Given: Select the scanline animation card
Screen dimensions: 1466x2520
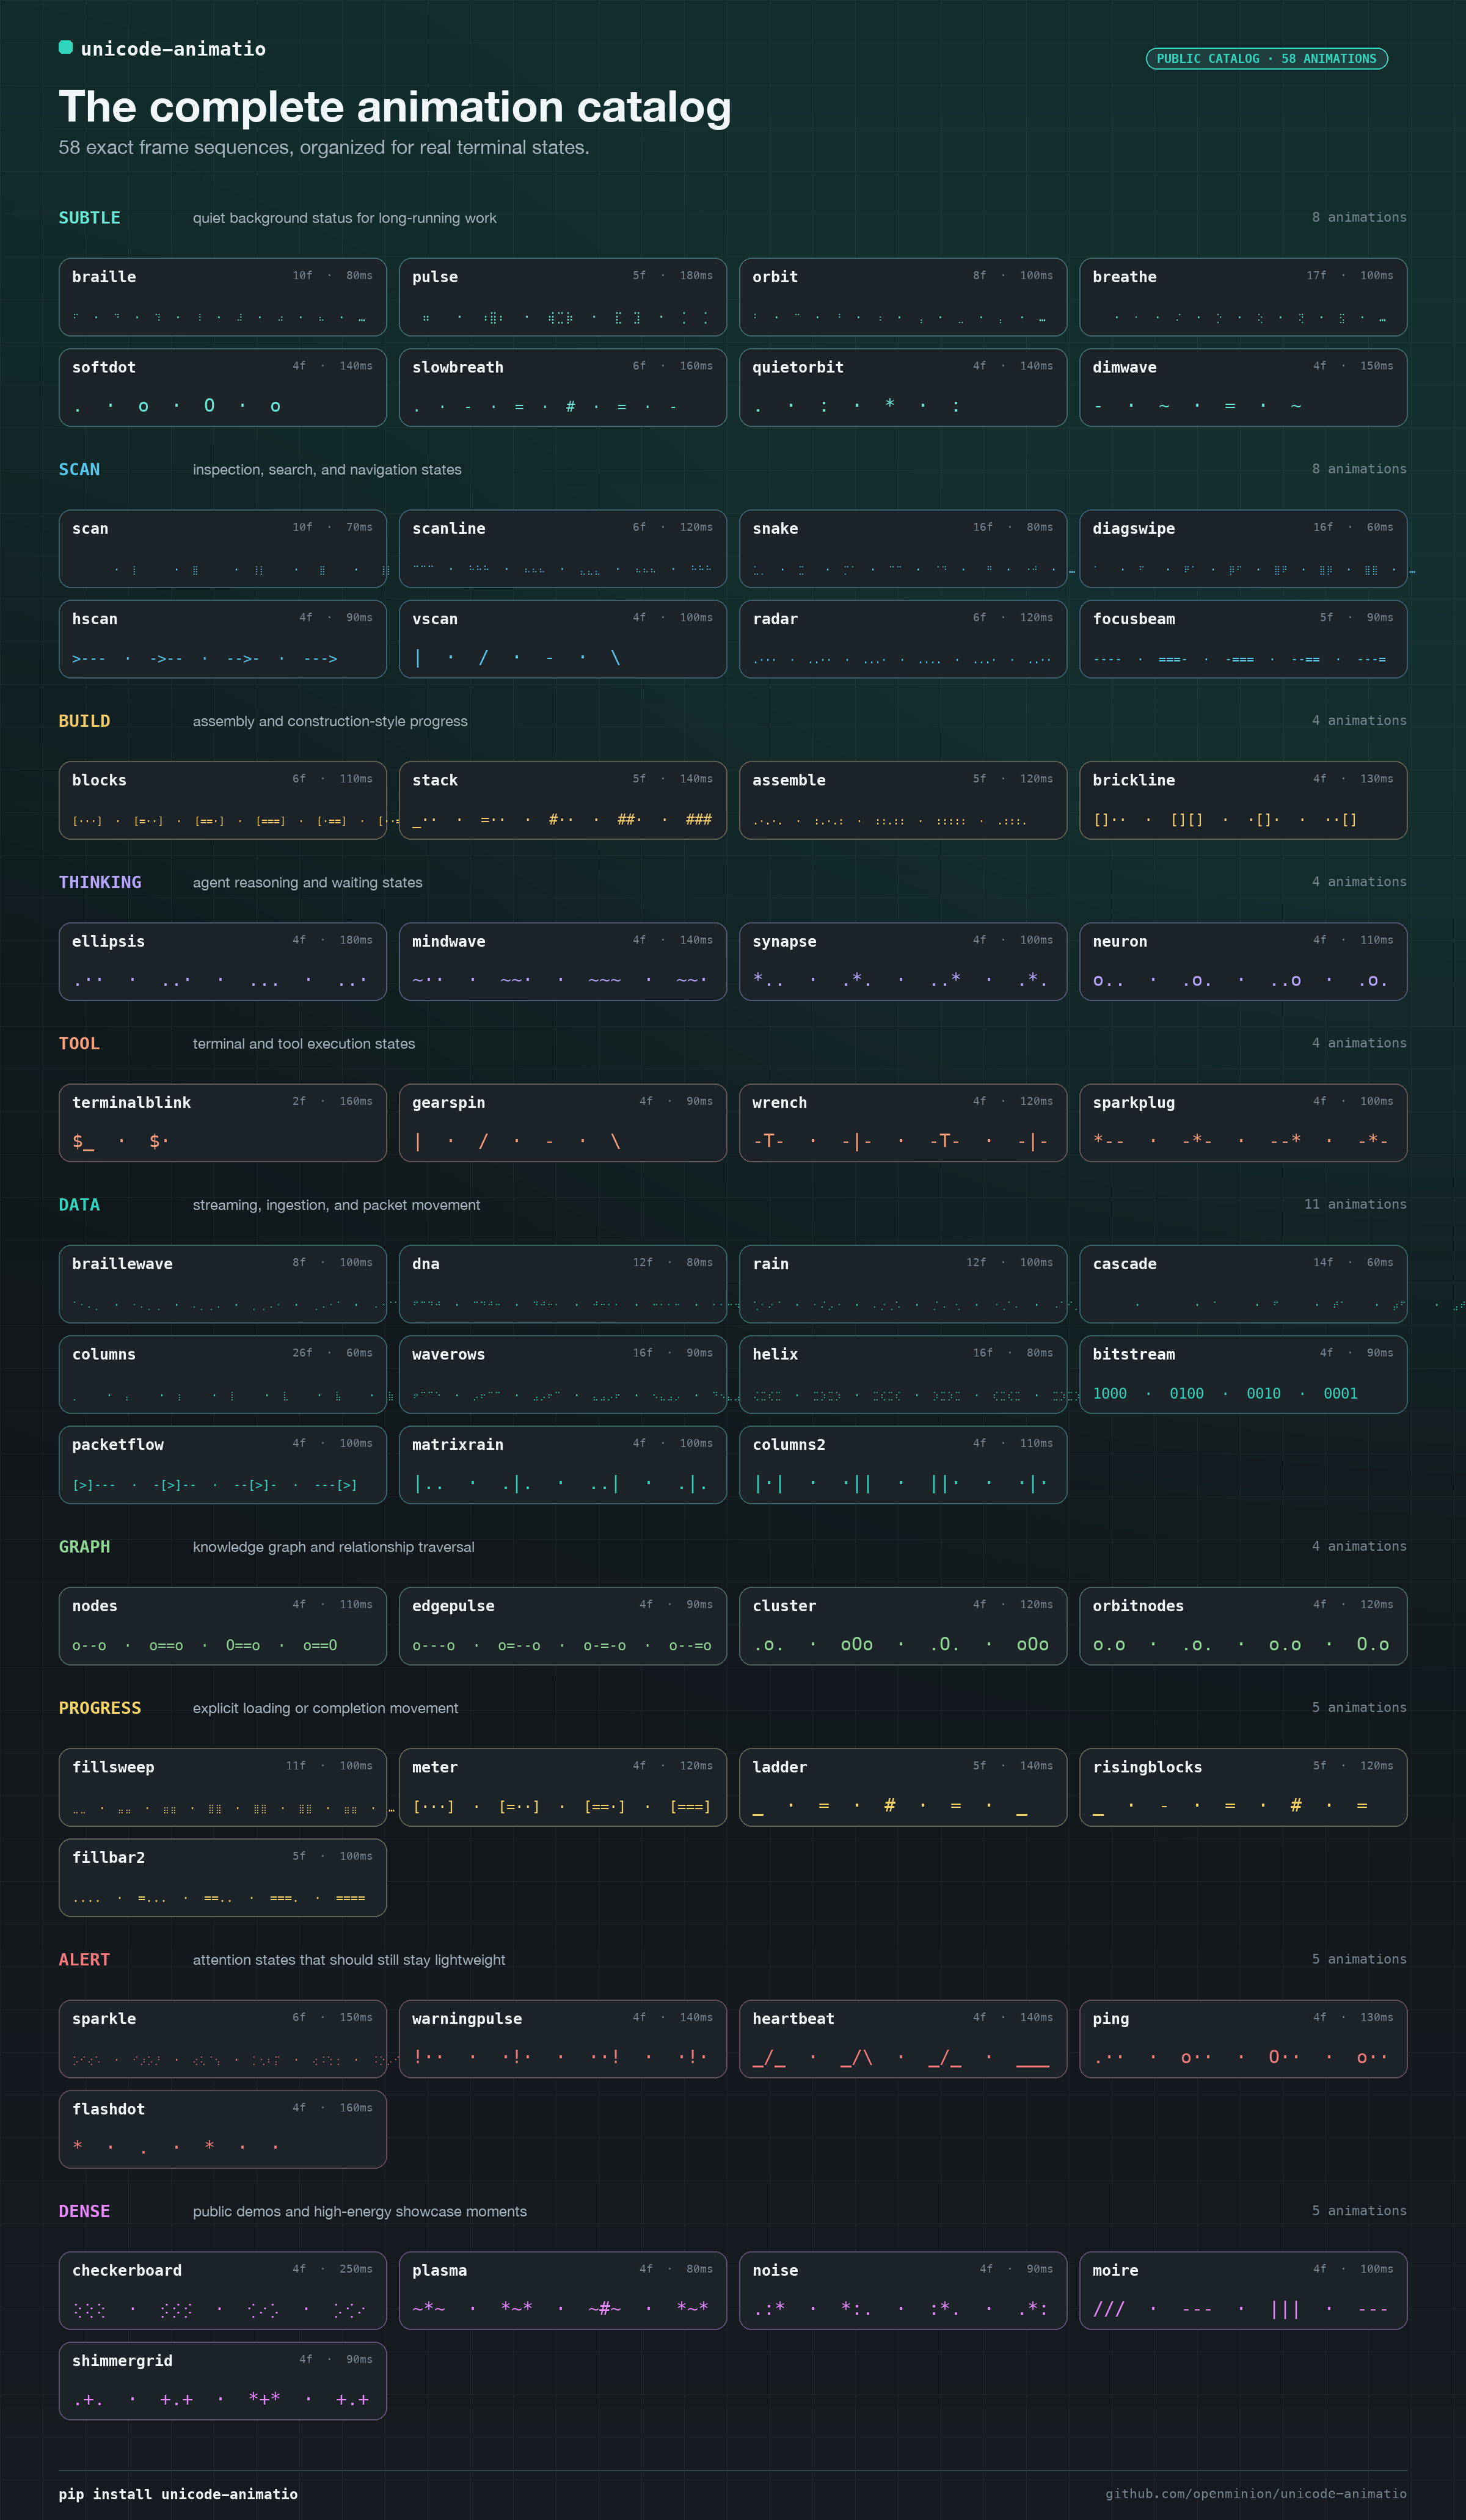Looking at the screenshot, I should 563,549.
